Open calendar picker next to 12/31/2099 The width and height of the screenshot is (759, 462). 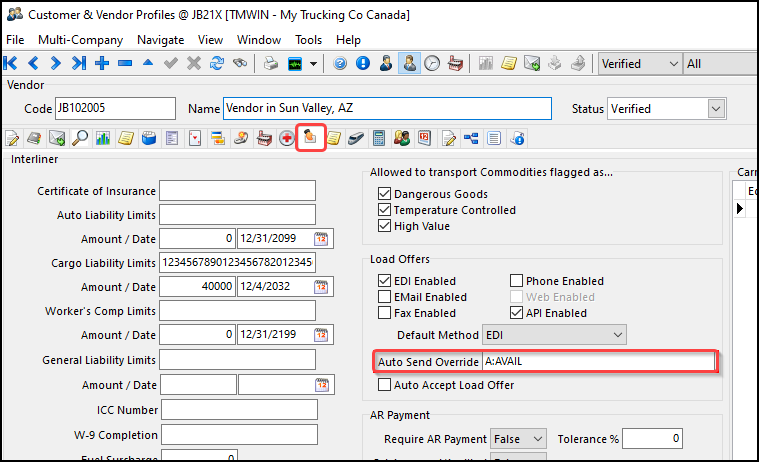tap(321, 238)
